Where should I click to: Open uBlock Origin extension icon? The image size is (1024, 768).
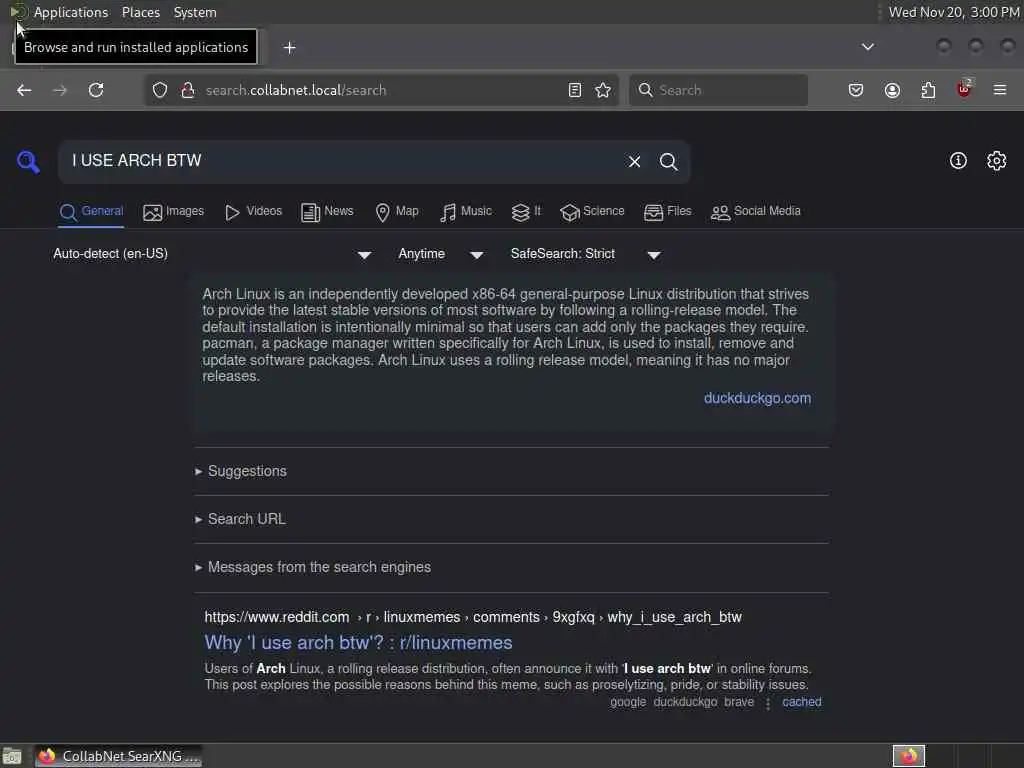pyautogui.click(x=964, y=89)
